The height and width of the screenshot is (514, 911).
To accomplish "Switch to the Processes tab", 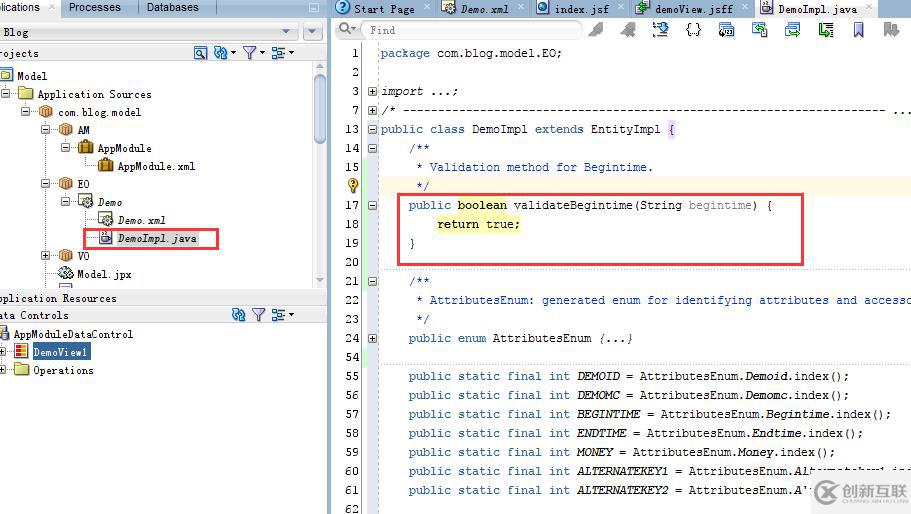I will (x=95, y=8).
